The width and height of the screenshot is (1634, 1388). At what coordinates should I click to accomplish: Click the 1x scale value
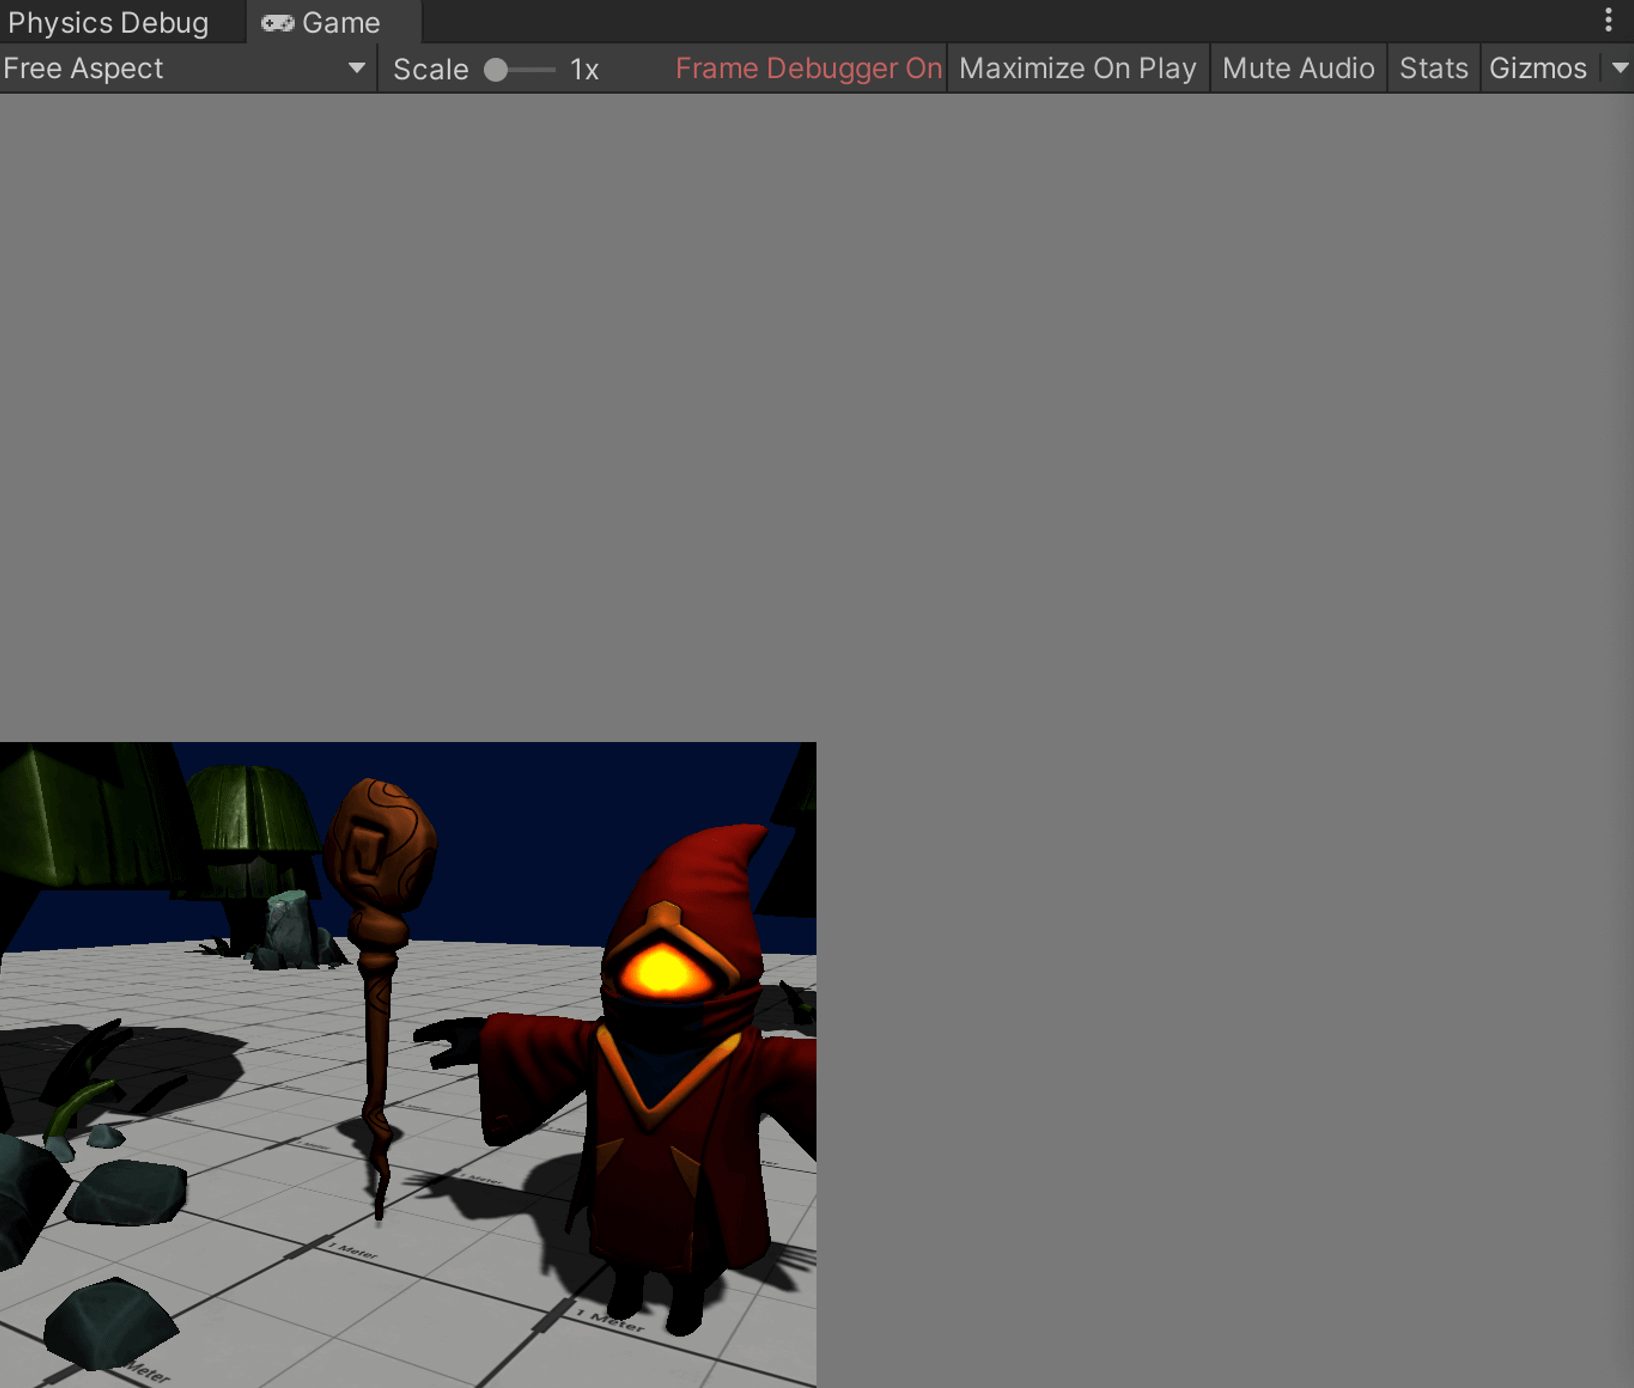point(584,69)
